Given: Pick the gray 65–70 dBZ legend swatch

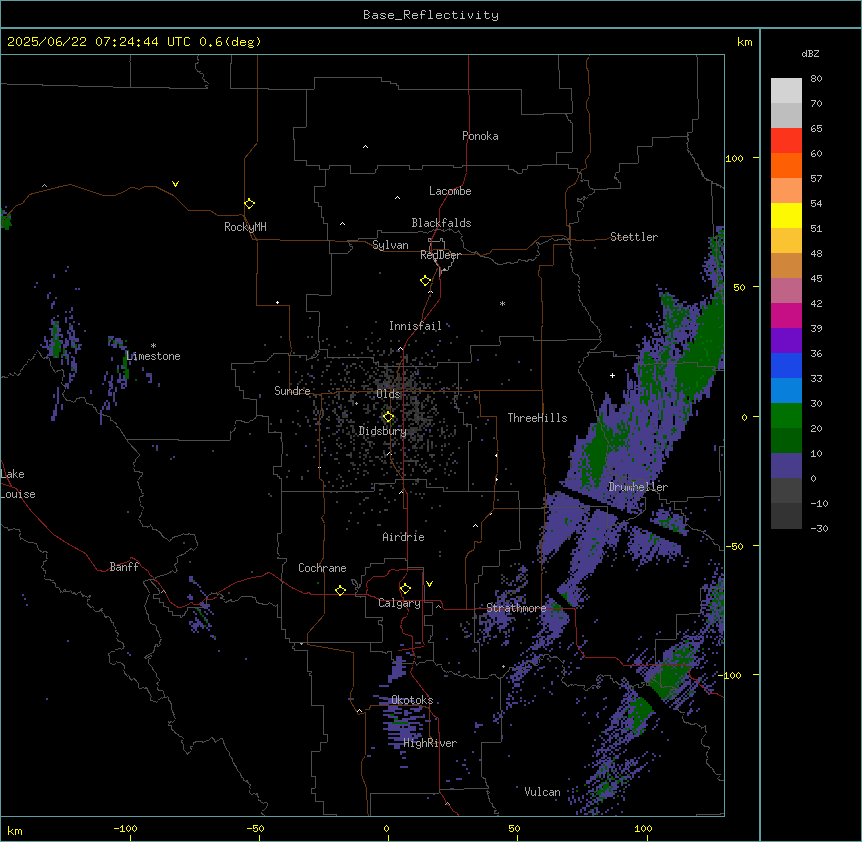Looking at the screenshot, I should (786, 115).
